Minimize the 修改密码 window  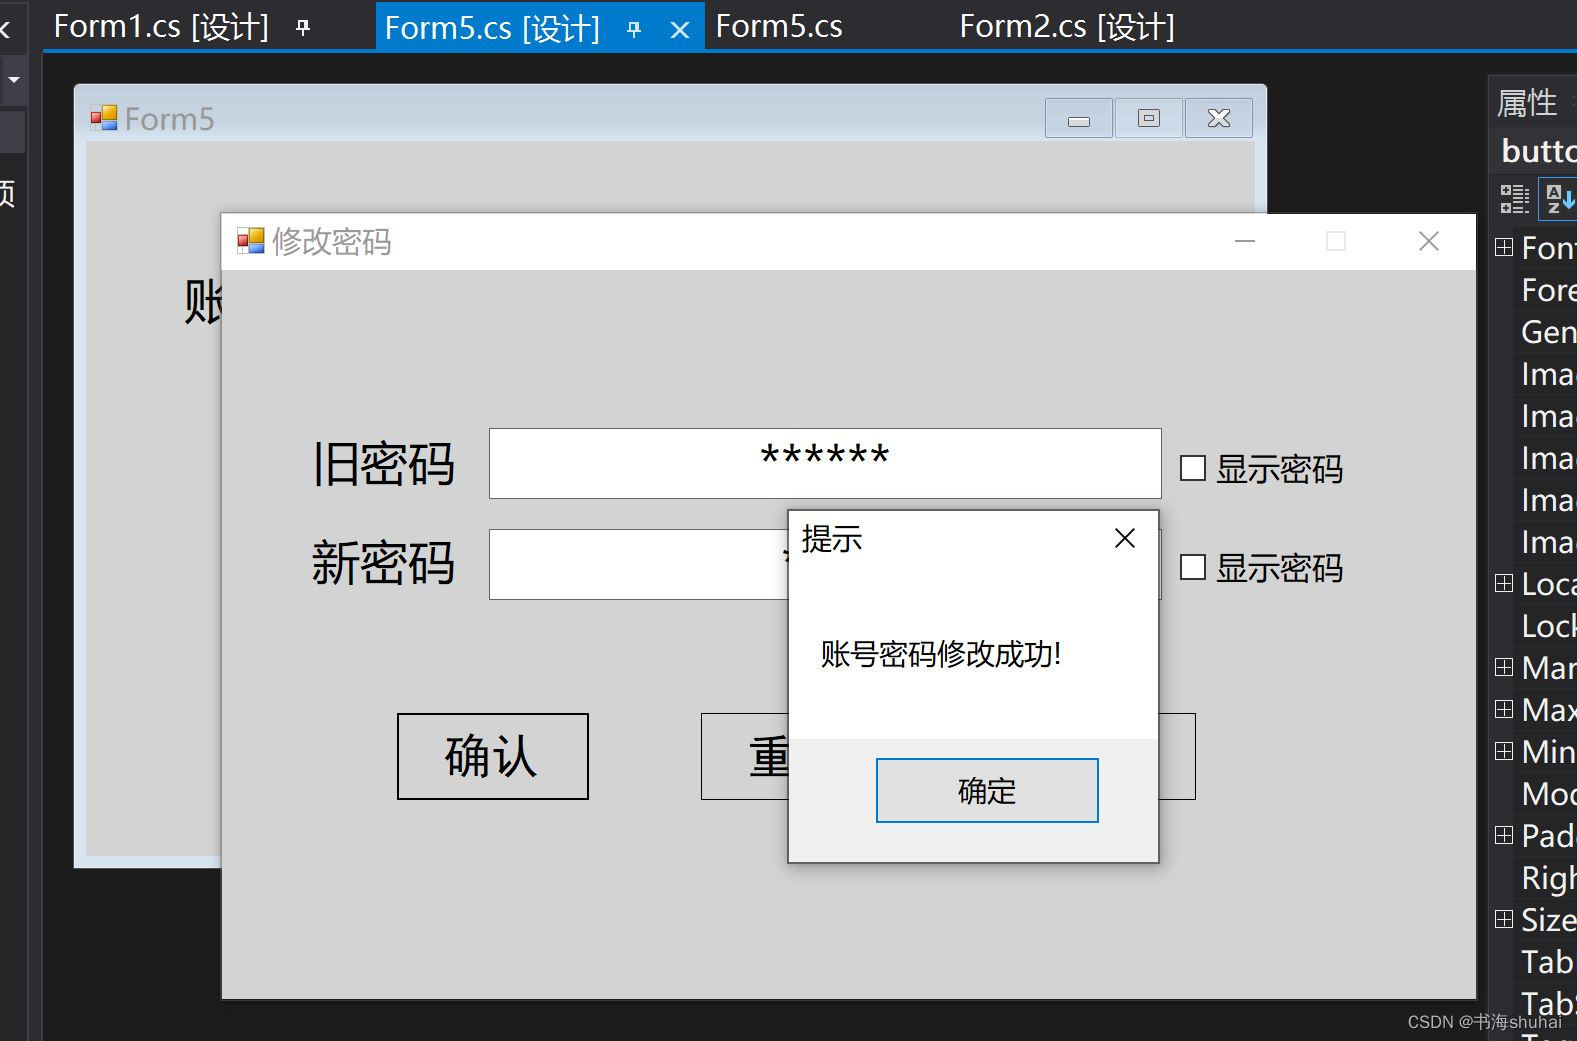point(1245,241)
